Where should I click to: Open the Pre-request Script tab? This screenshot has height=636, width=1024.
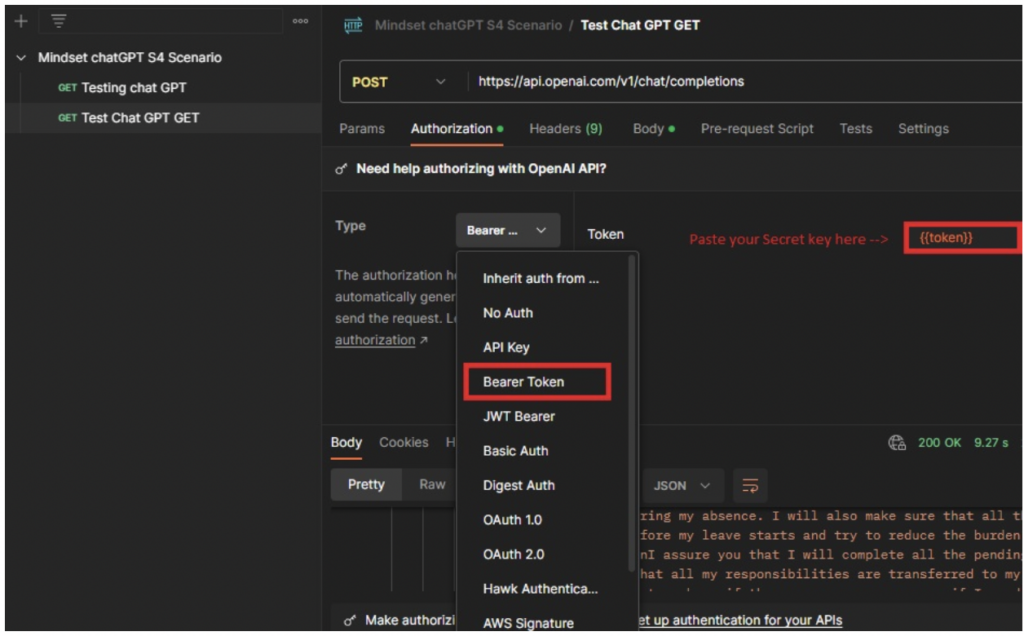(x=756, y=129)
